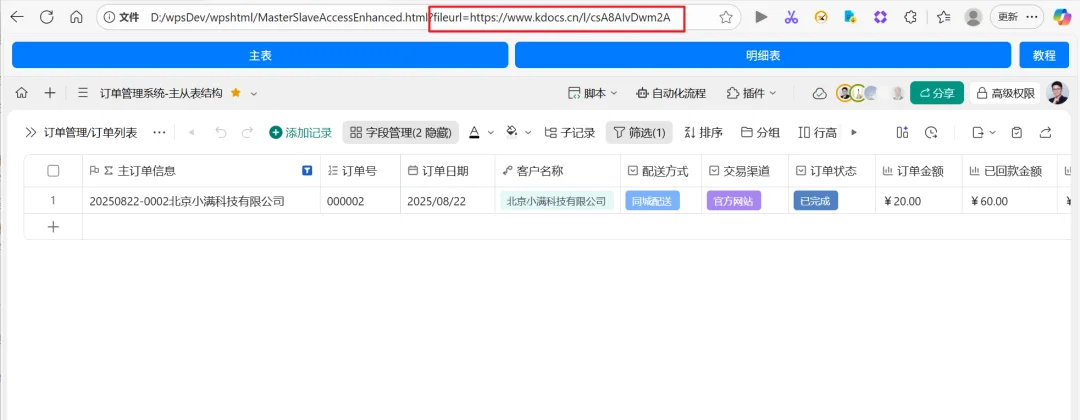Screen dimensions: 1080x420
Task: Open 自动化流程
Action: 672,93
